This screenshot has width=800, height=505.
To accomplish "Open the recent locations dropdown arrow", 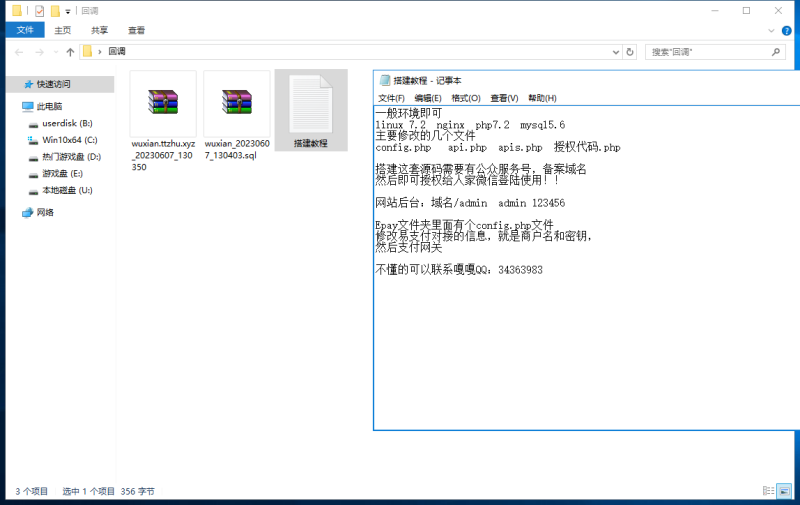I will pos(54,51).
